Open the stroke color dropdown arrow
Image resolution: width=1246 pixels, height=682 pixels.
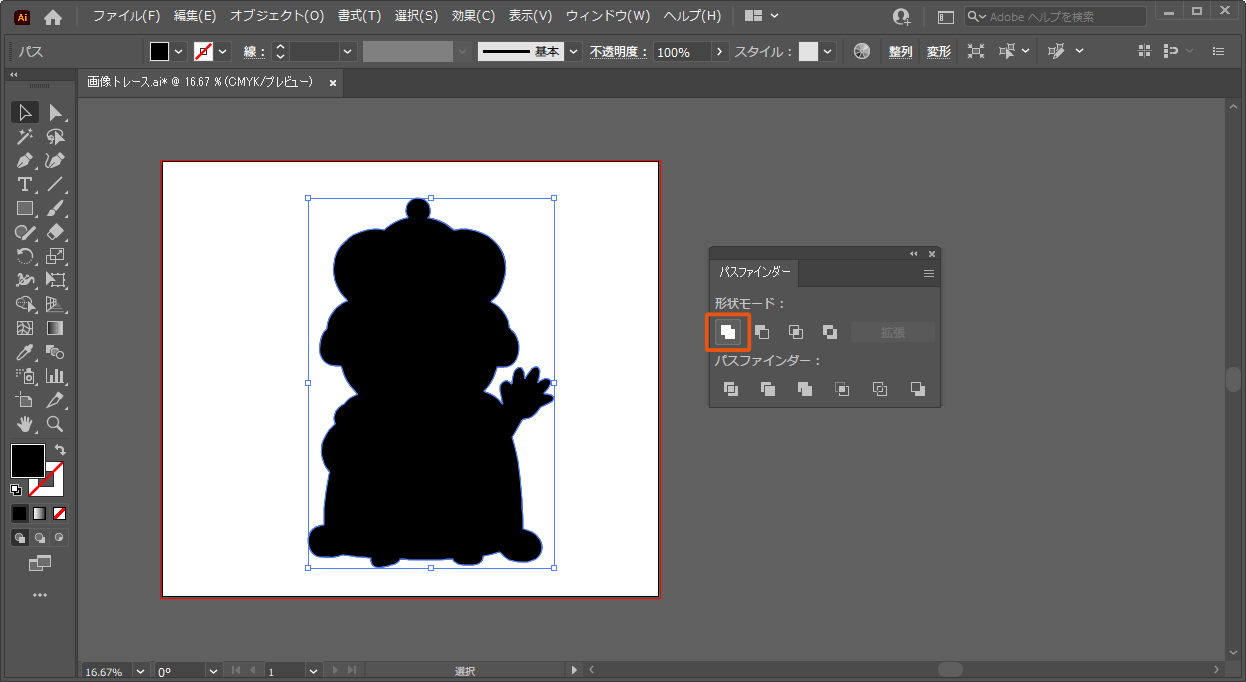pyautogui.click(x=223, y=51)
